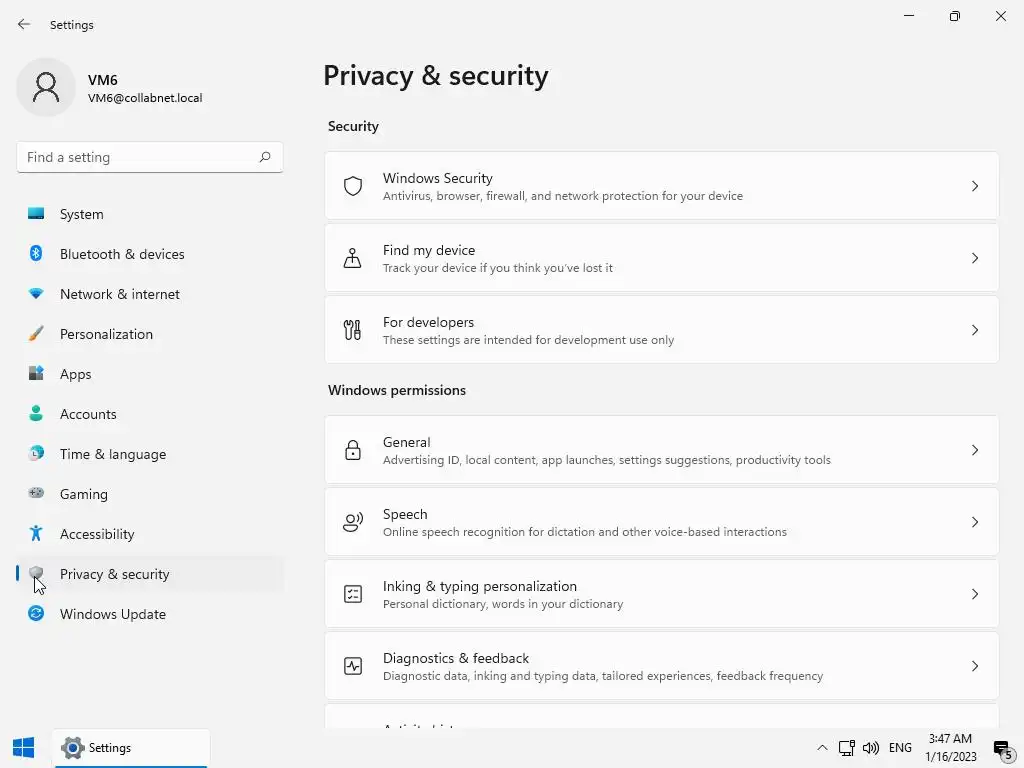Viewport: 1024px width, 768px height.
Task: Show hidden system tray icons
Action: pyautogui.click(x=822, y=747)
